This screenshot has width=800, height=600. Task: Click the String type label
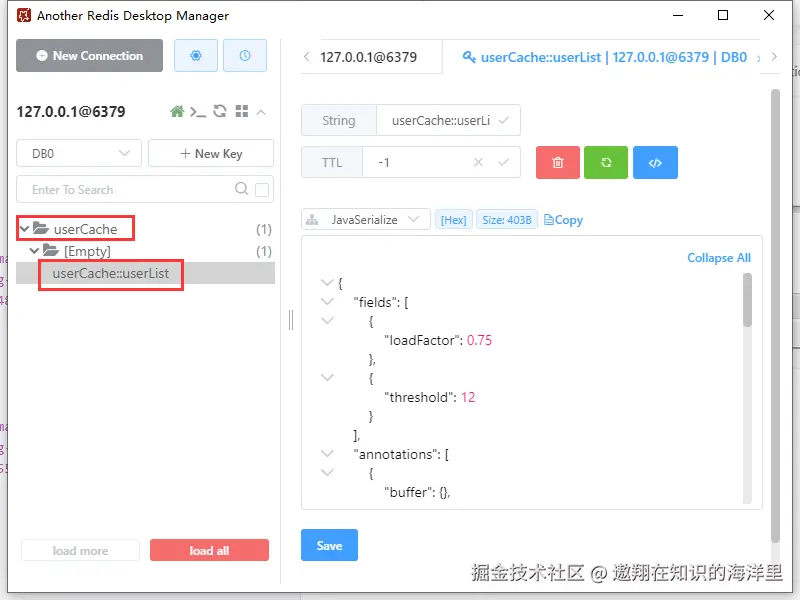pos(339,120)
